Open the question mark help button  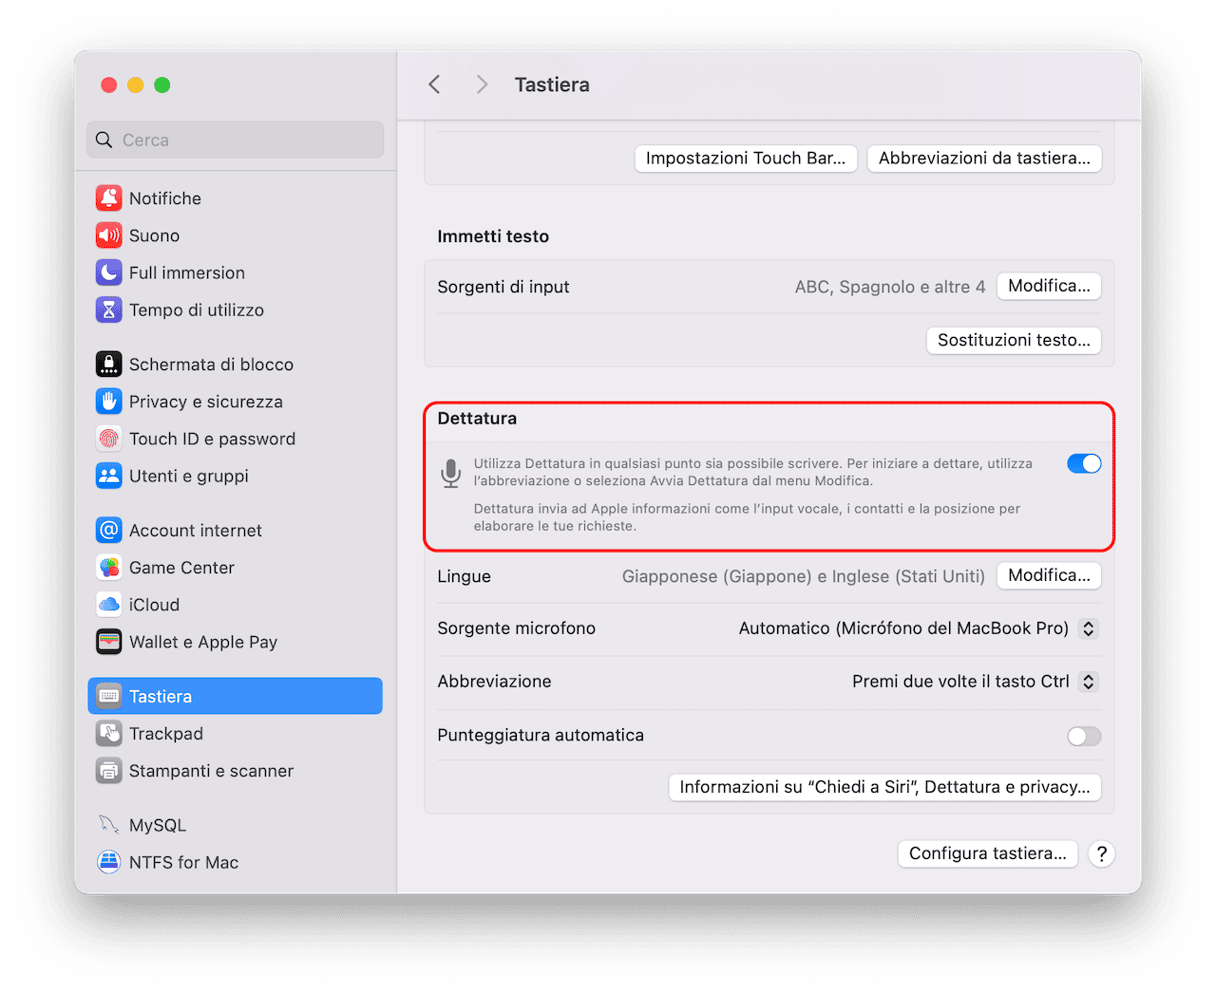1101,854
